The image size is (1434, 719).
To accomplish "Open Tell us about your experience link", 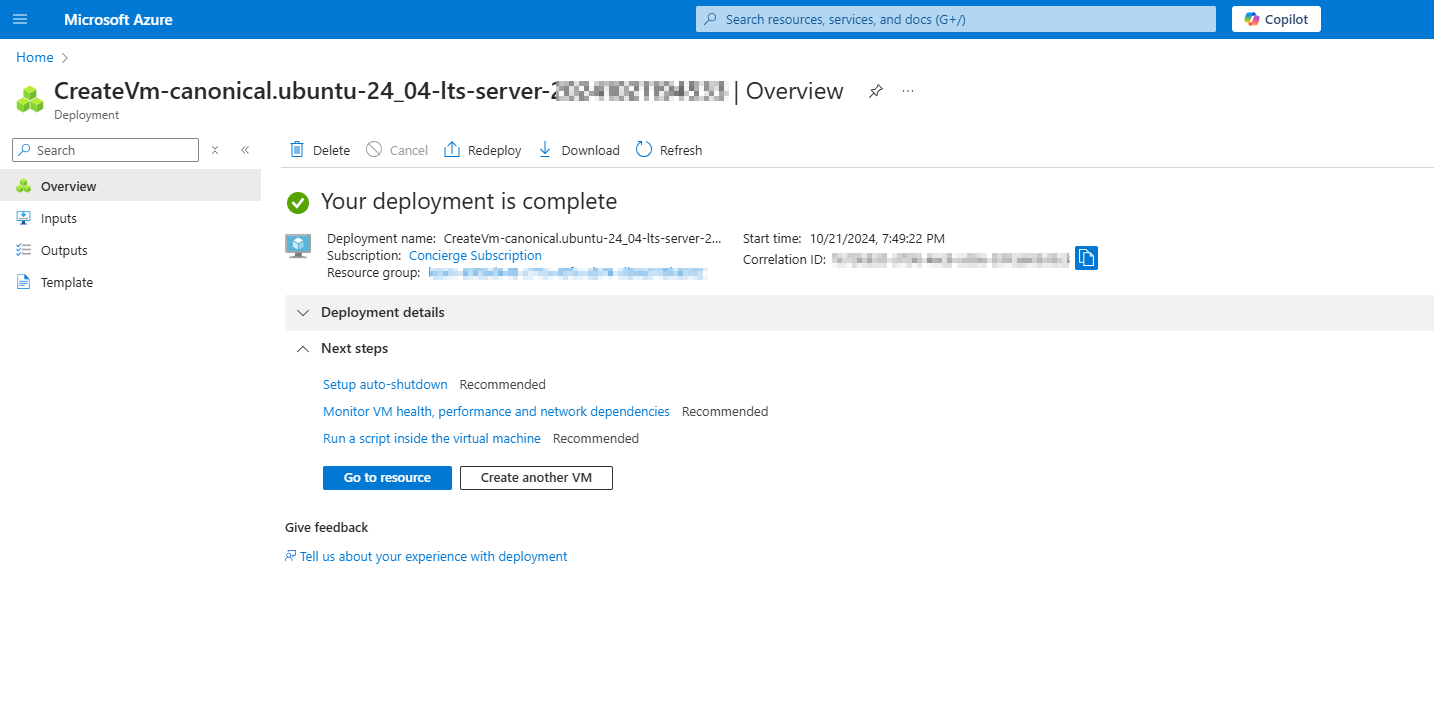I will click(433, 556).
